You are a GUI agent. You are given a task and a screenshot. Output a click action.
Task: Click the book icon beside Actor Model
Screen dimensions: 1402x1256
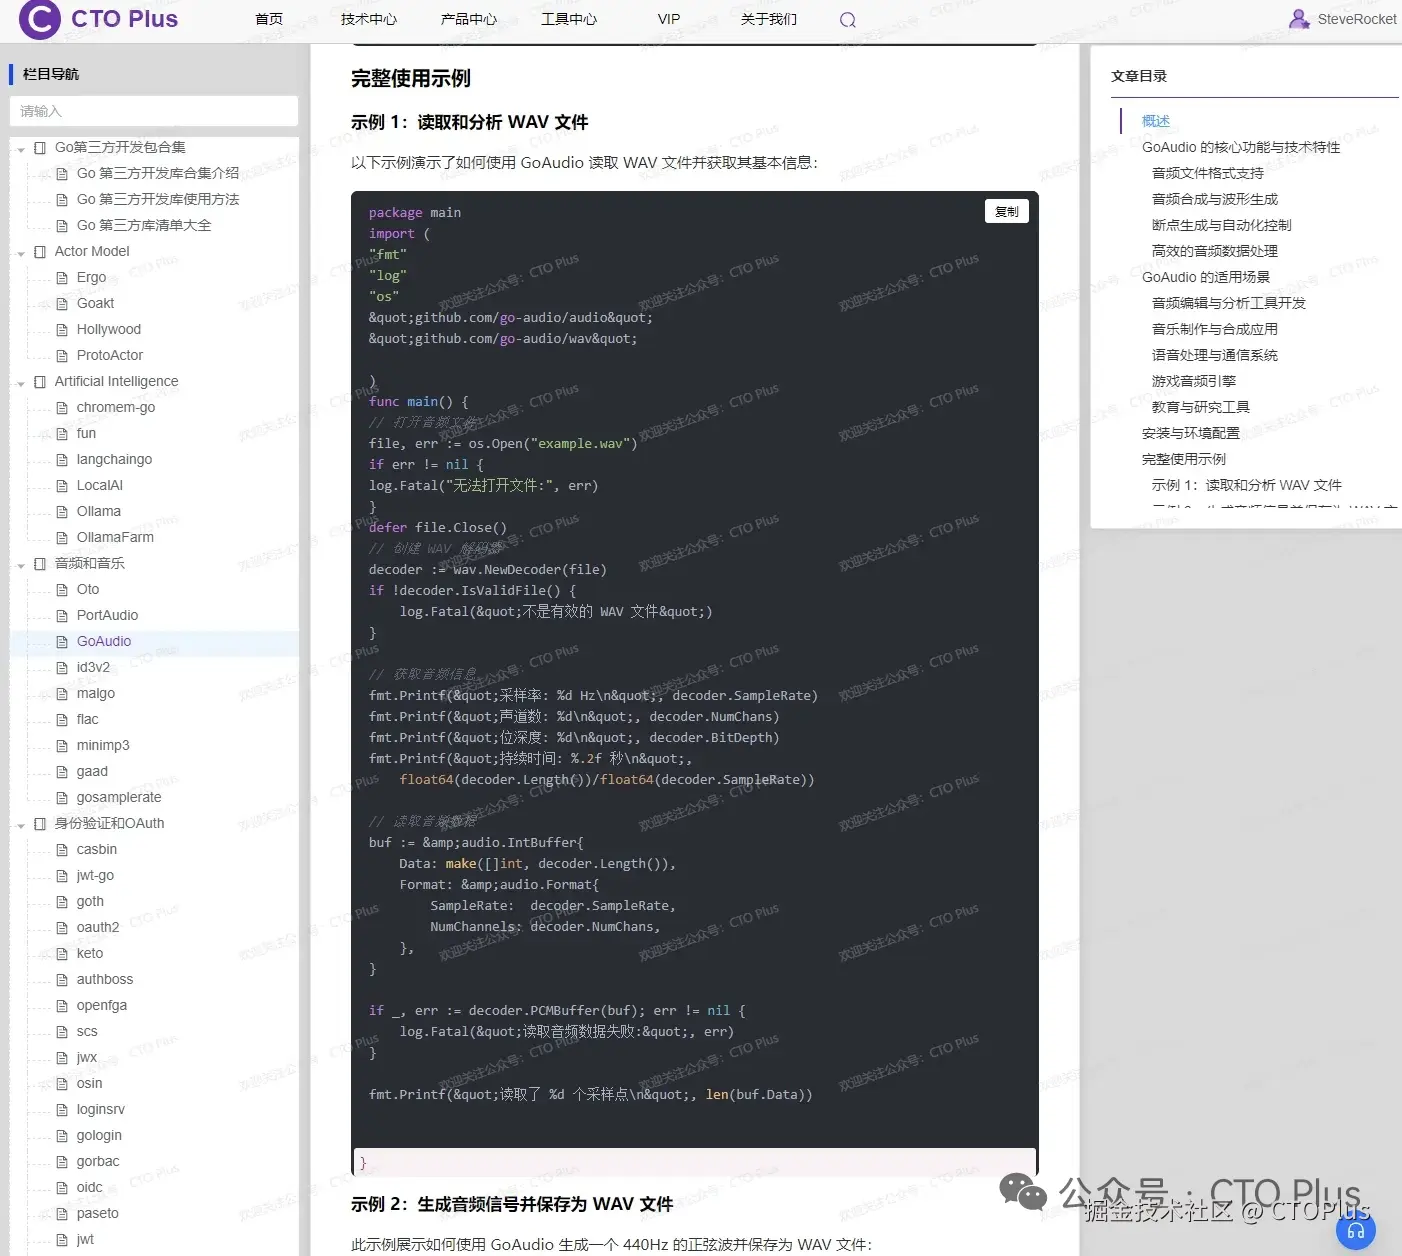(x=40, y=251)
